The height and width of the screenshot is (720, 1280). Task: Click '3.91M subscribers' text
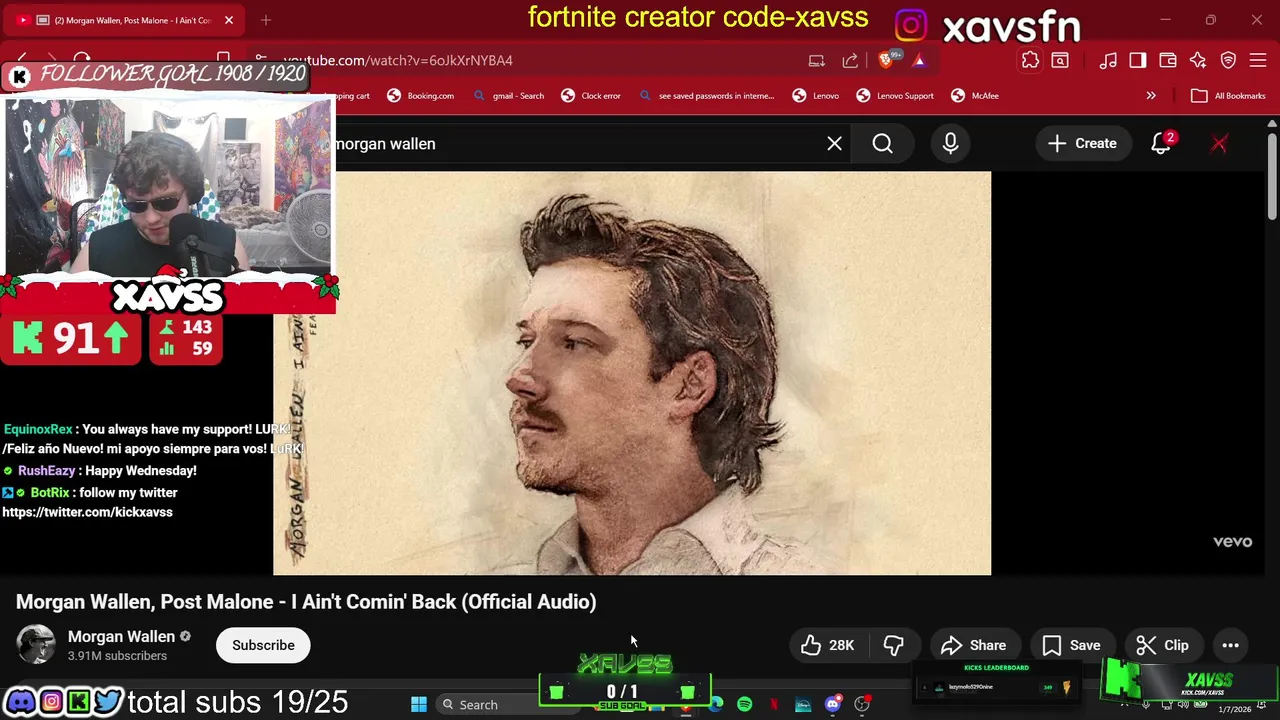tap(117, 656)
